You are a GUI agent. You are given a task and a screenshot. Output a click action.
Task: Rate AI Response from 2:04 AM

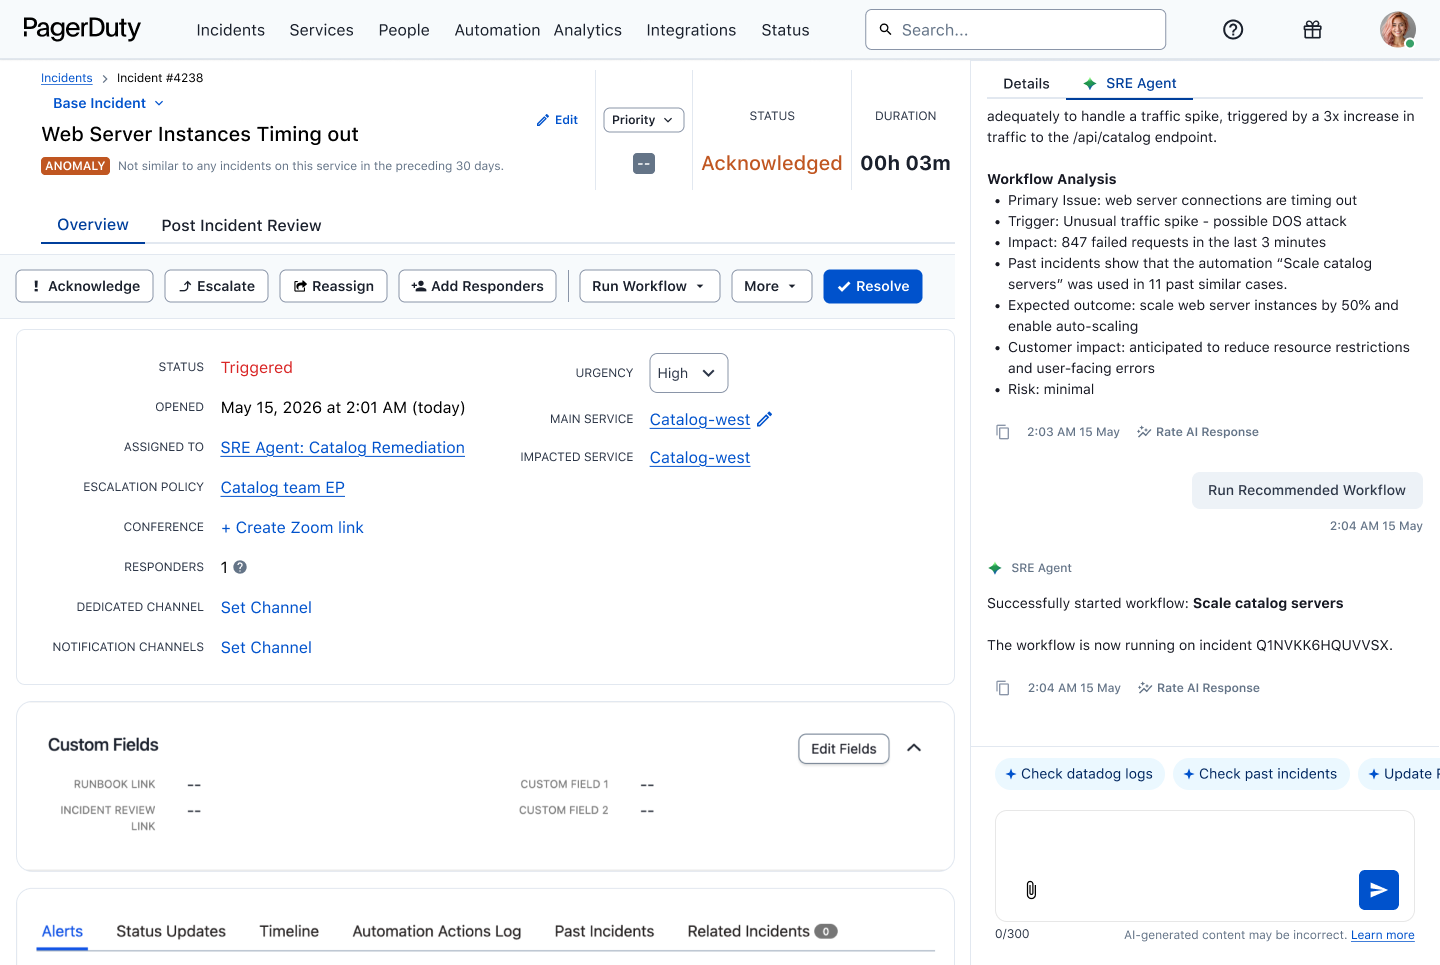1199,688
